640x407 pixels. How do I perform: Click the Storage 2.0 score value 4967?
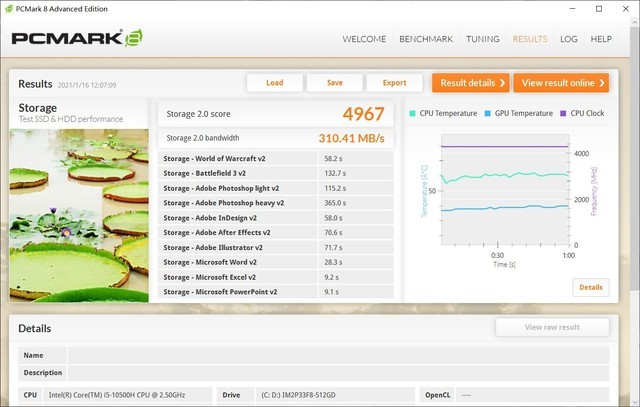tap(363, 114)
